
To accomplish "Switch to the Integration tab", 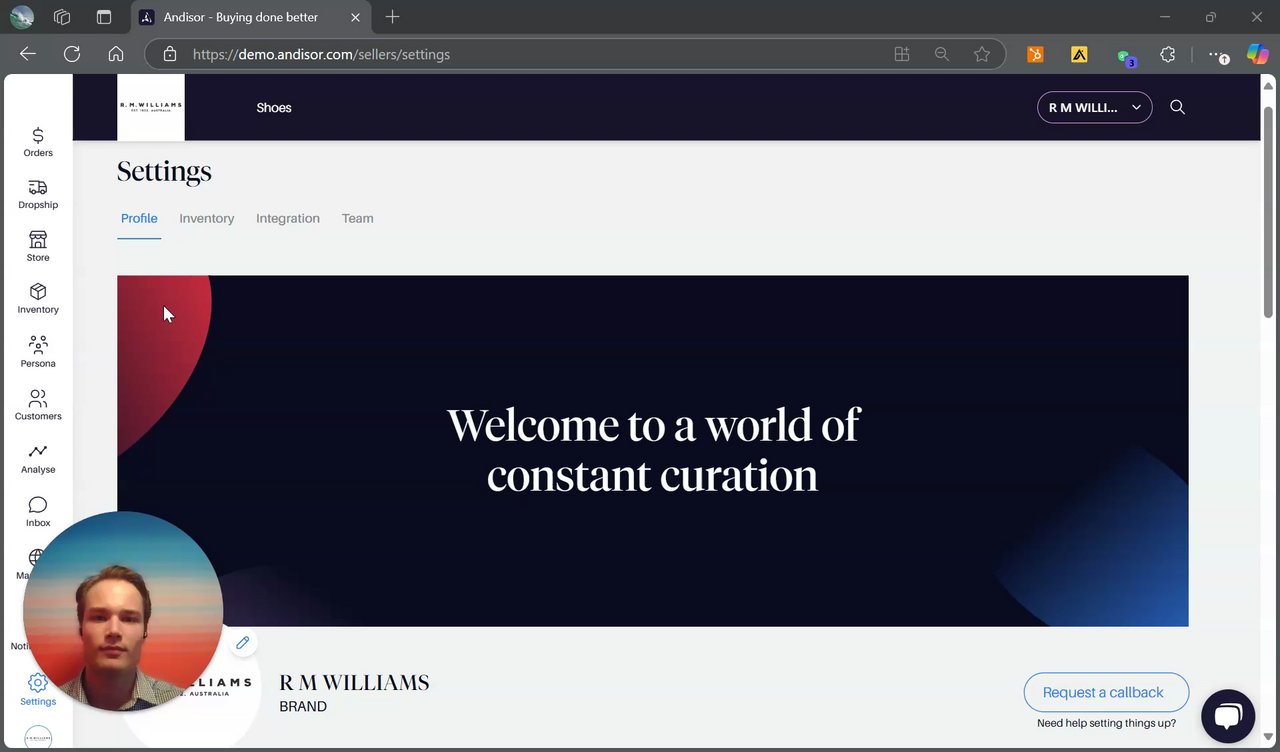I will pyautogui.click(x=288, y=218).
